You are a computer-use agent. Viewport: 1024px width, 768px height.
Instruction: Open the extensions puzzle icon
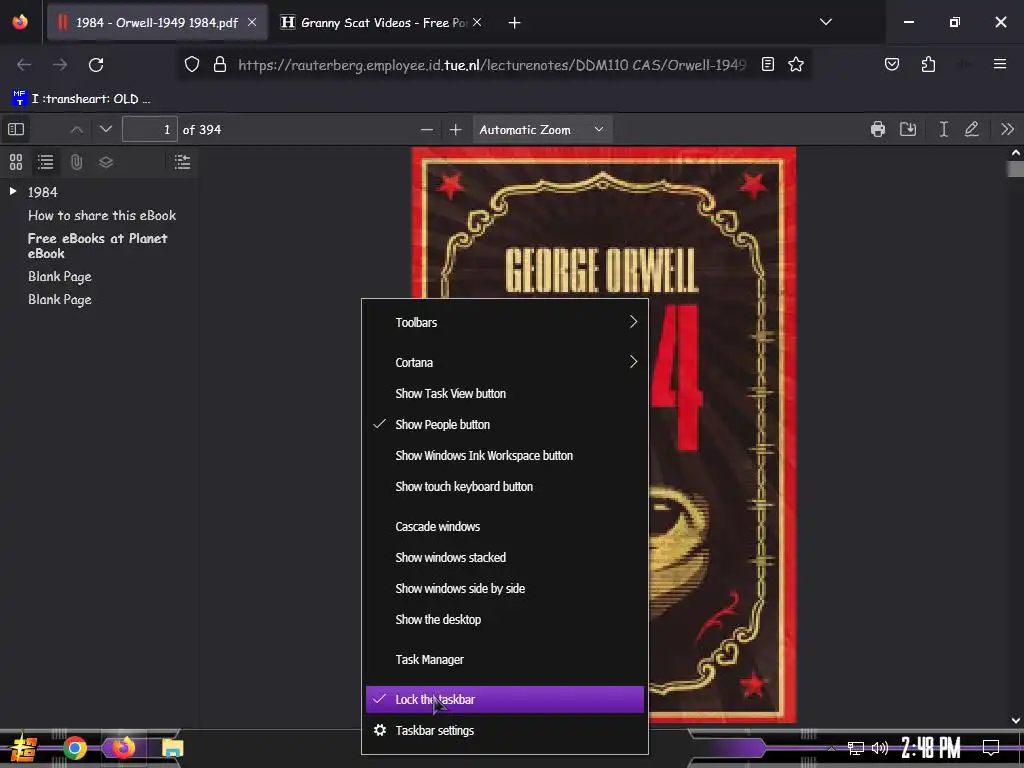tap(928, 65)
